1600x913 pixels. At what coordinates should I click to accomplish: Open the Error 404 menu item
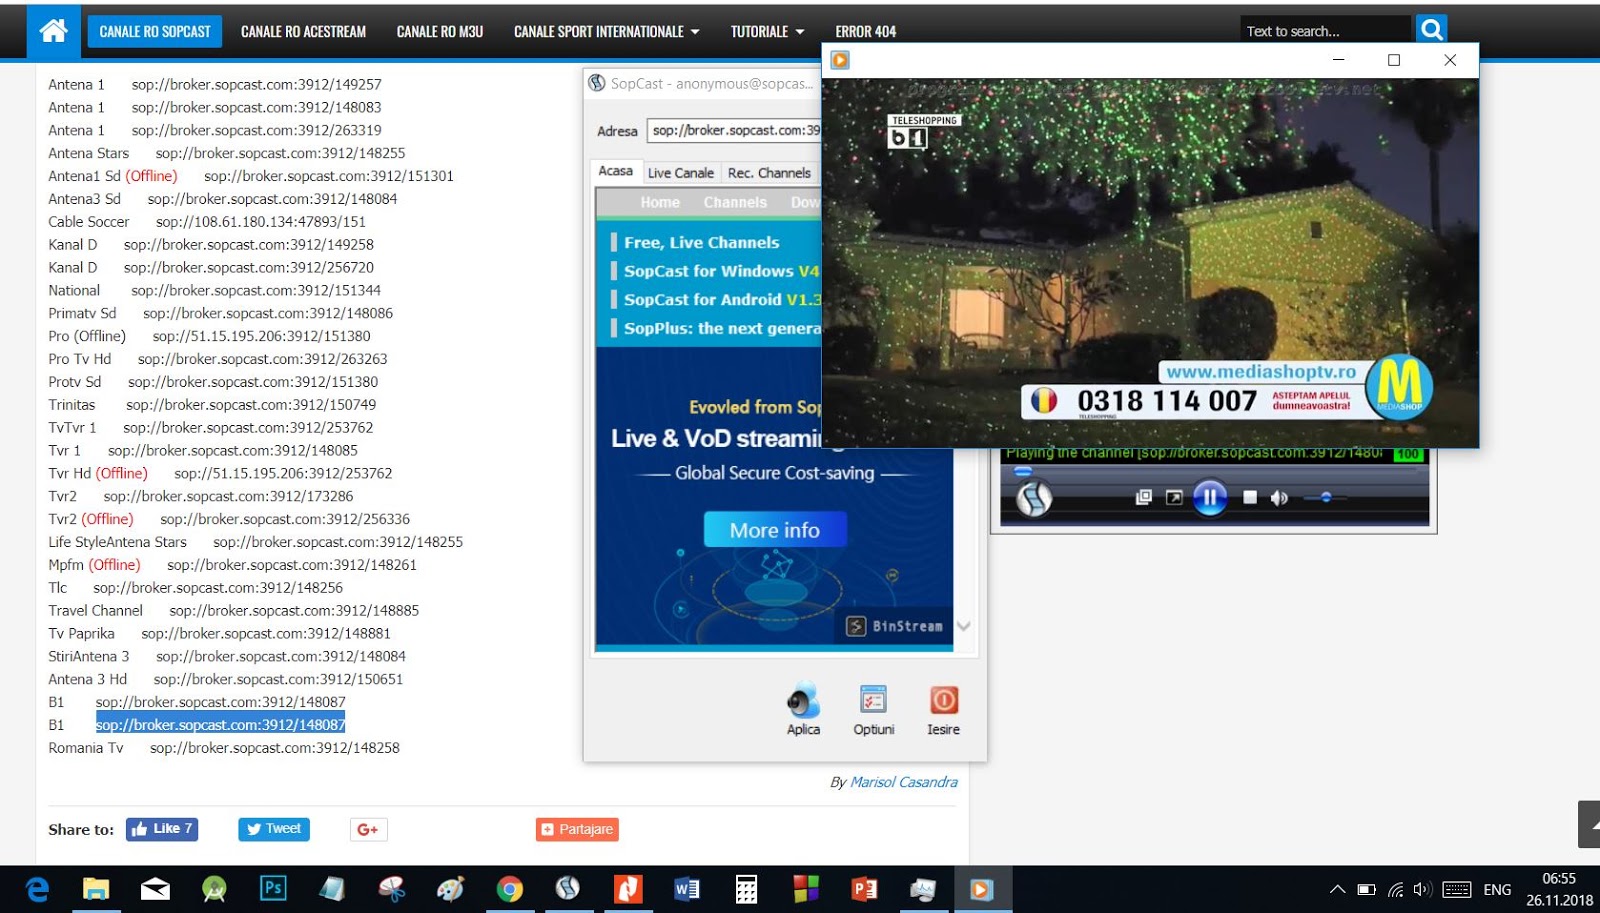click(x=866, y=31)
